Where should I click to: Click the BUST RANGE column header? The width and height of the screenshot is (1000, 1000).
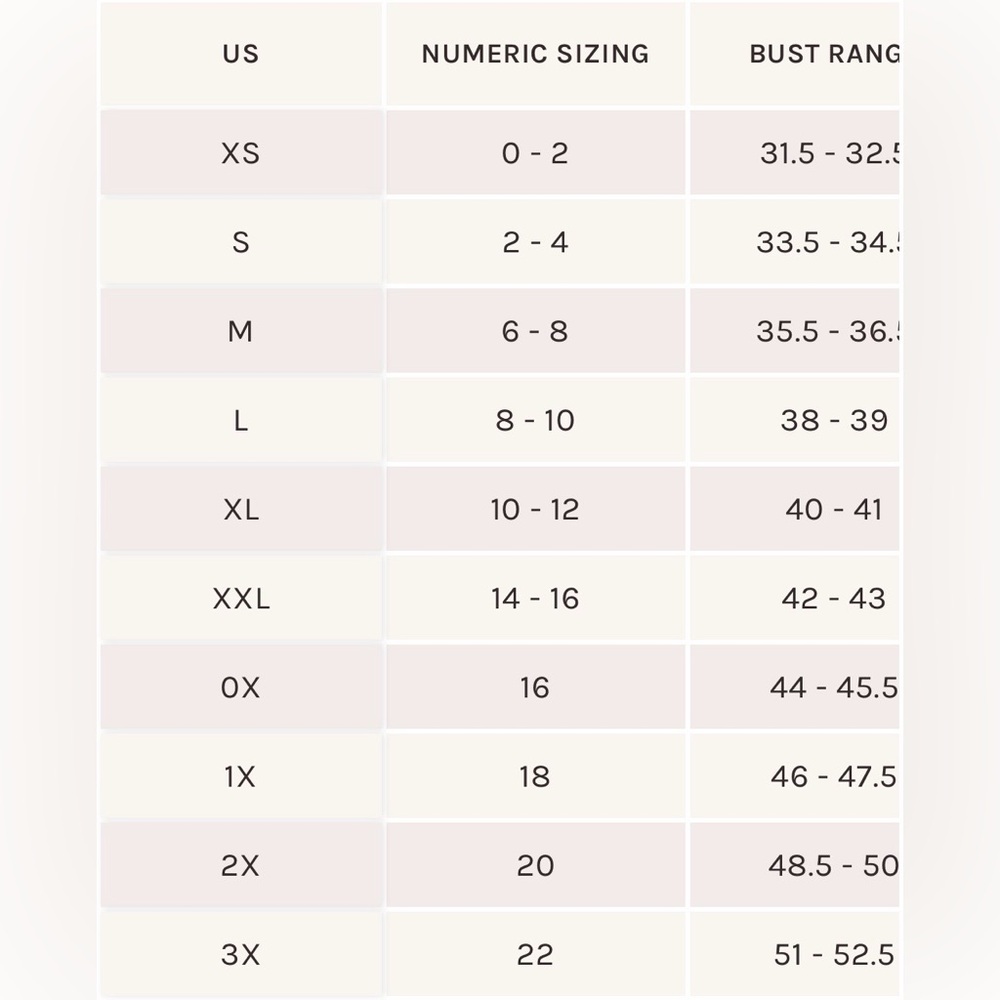click(795, 54)
